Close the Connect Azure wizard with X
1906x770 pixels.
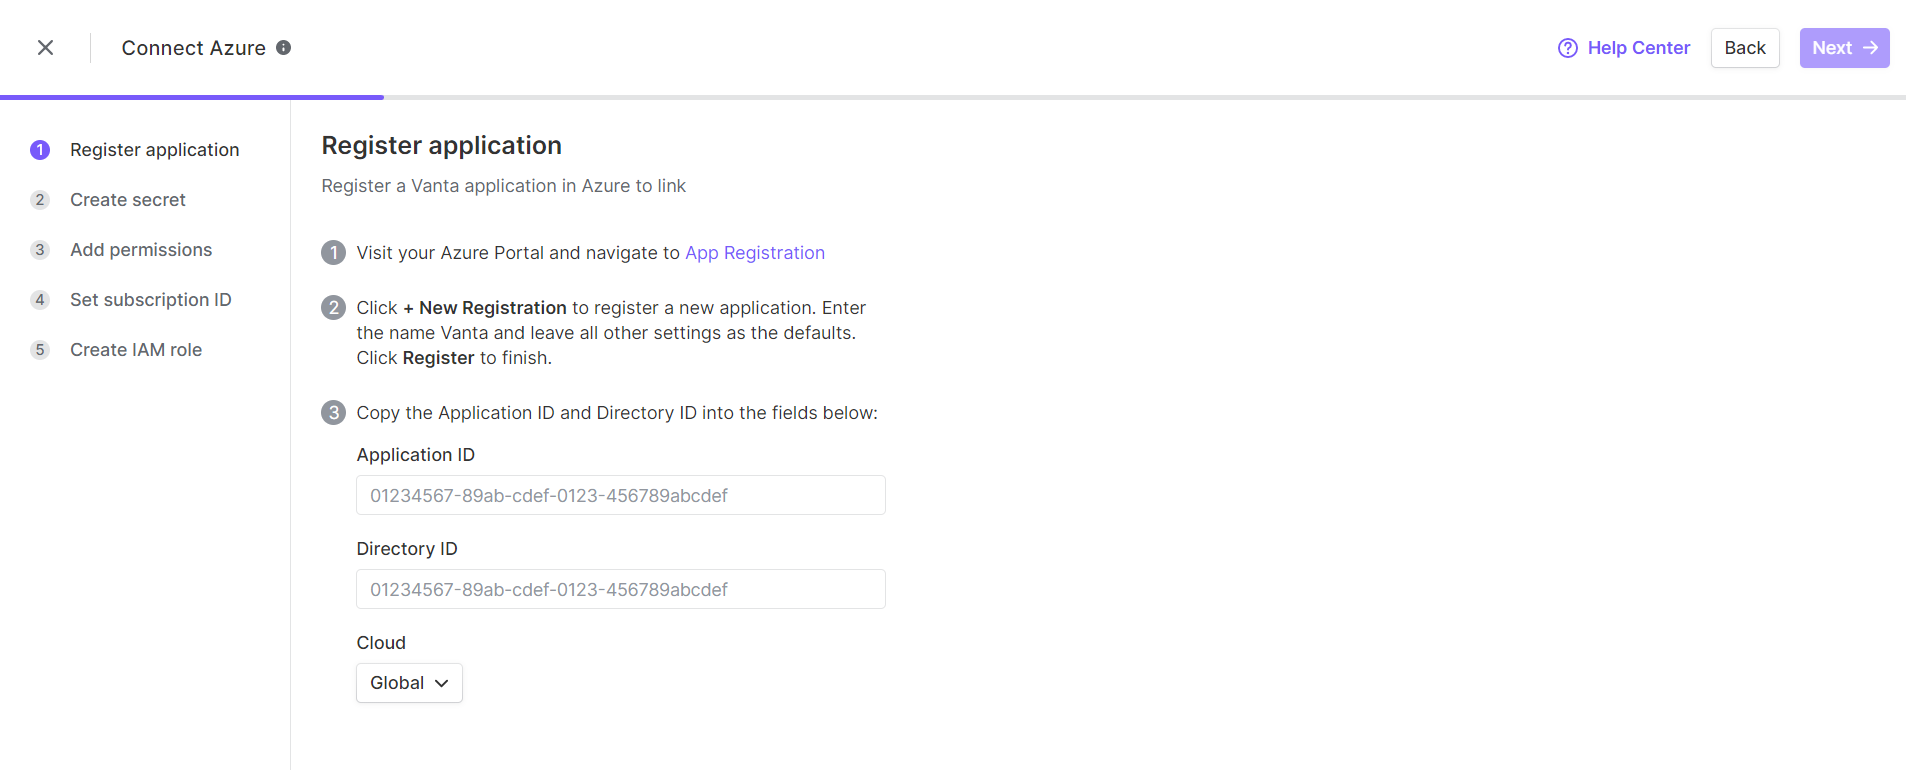point(45,48)
